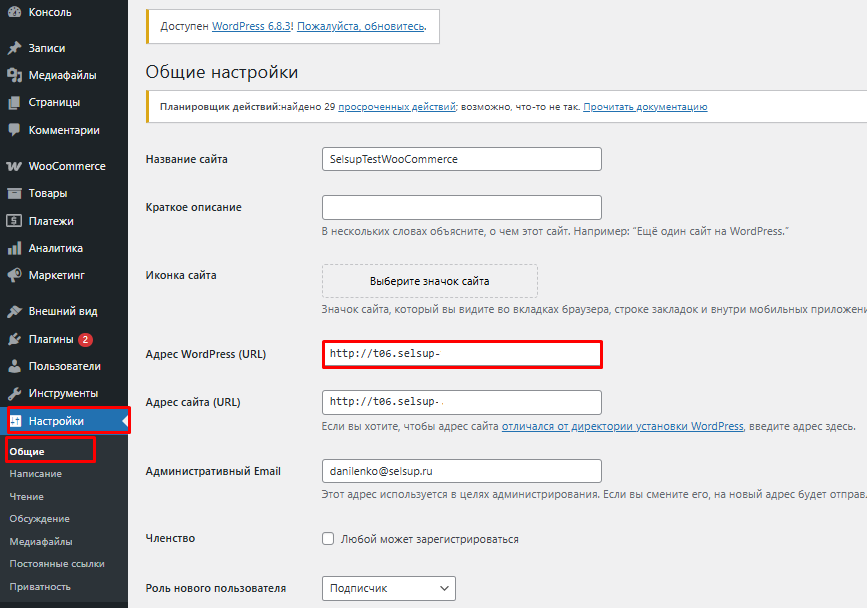The width and height of the screenshot is (867, 608).
Task: Click the Название сайта input field
Action: point(461,159)
